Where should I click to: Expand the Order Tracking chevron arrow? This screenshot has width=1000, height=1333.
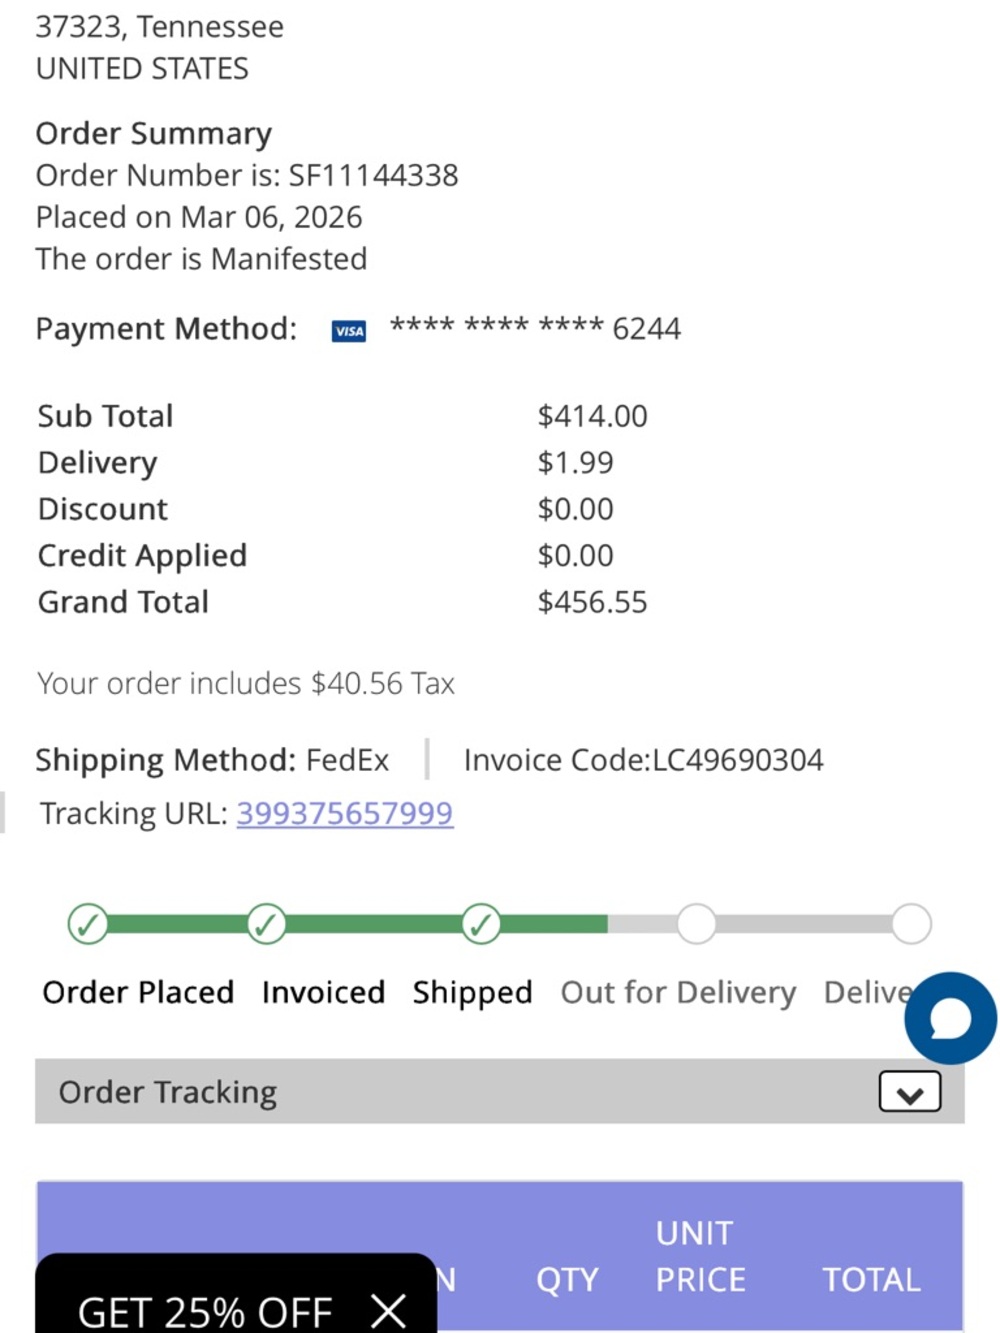click(909, 1092)
